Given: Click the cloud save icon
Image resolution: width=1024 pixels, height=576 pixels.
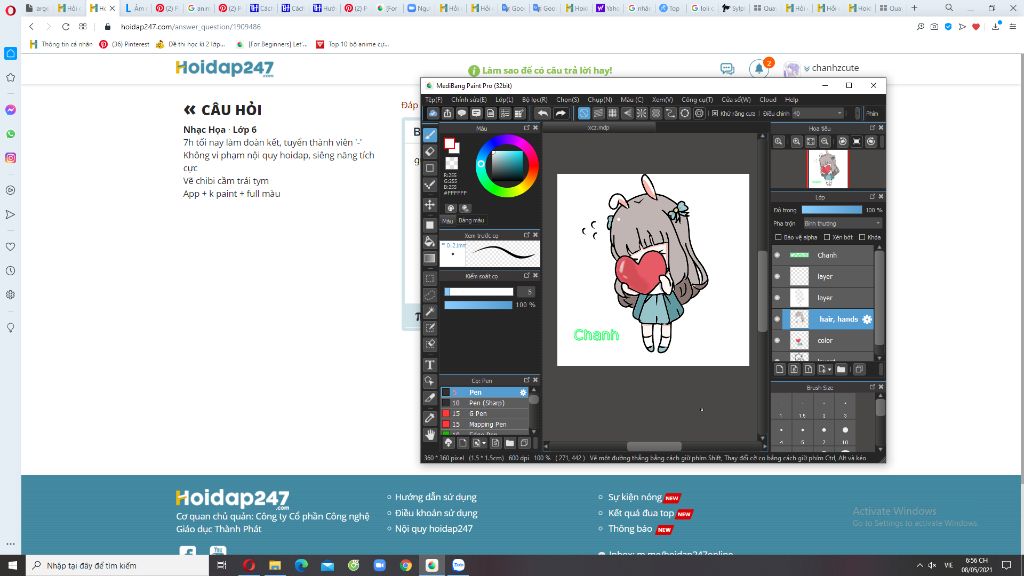Looking at the screenshot, I should [x=433, y=113].
